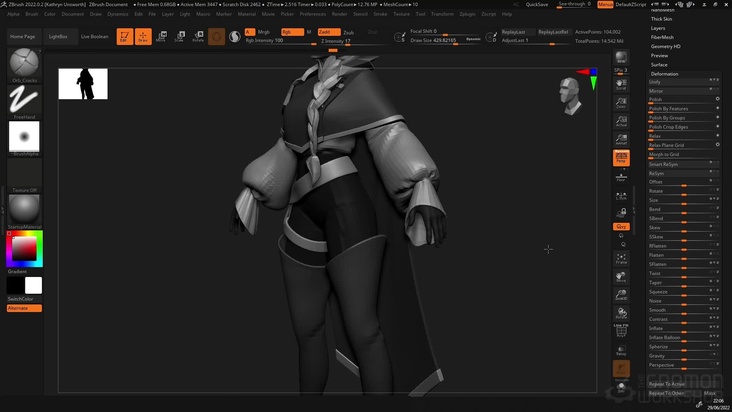Select the Move transform tool

(x=162, y=36)
